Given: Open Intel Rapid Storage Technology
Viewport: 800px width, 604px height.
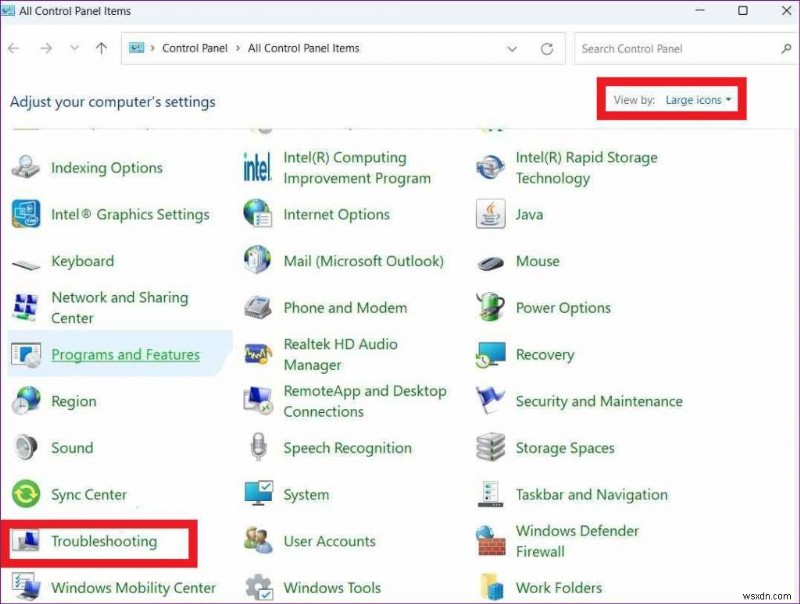Looking at the screenshot, I should pos(585,167).
